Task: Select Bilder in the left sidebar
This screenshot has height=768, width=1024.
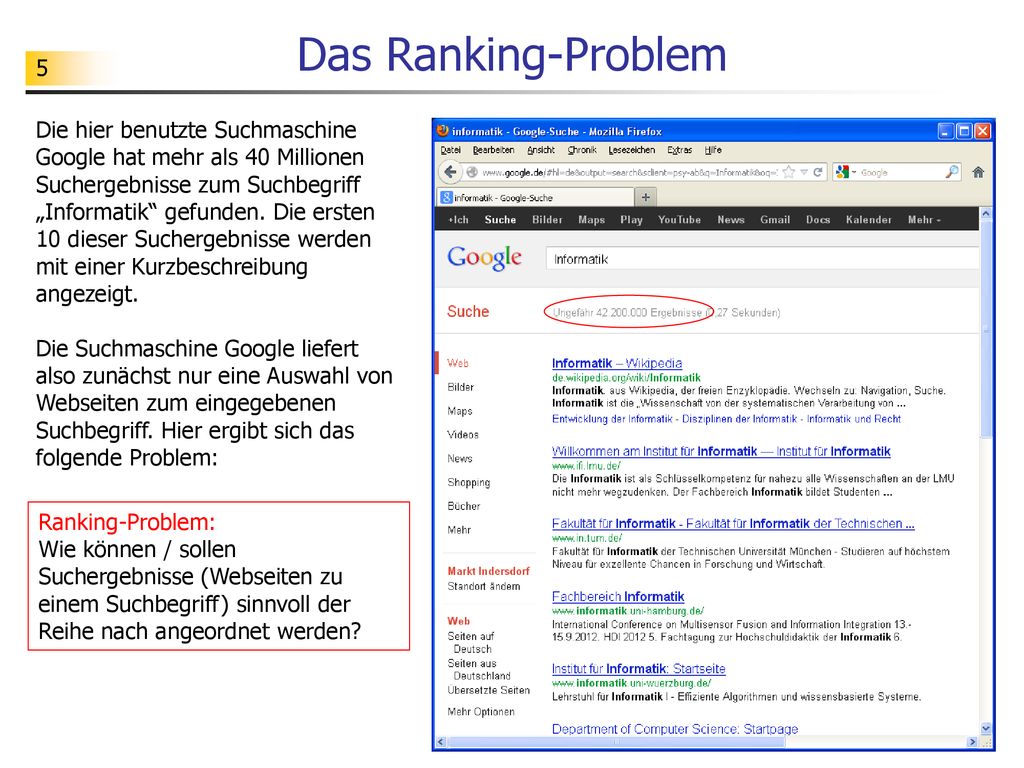Action: point(460,387)
